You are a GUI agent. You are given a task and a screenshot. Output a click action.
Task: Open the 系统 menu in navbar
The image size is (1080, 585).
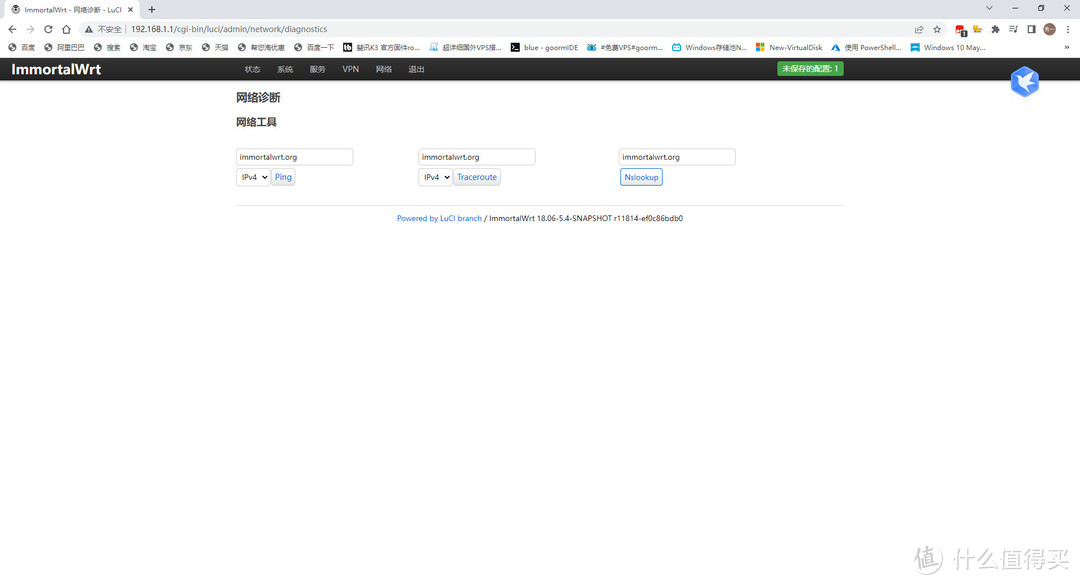[x=285, y=69]
